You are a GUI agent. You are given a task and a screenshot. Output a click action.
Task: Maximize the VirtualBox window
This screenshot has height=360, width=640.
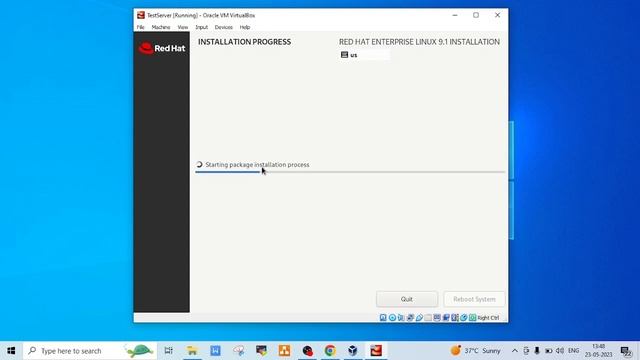pyautogui.click(x=476, y=15)
